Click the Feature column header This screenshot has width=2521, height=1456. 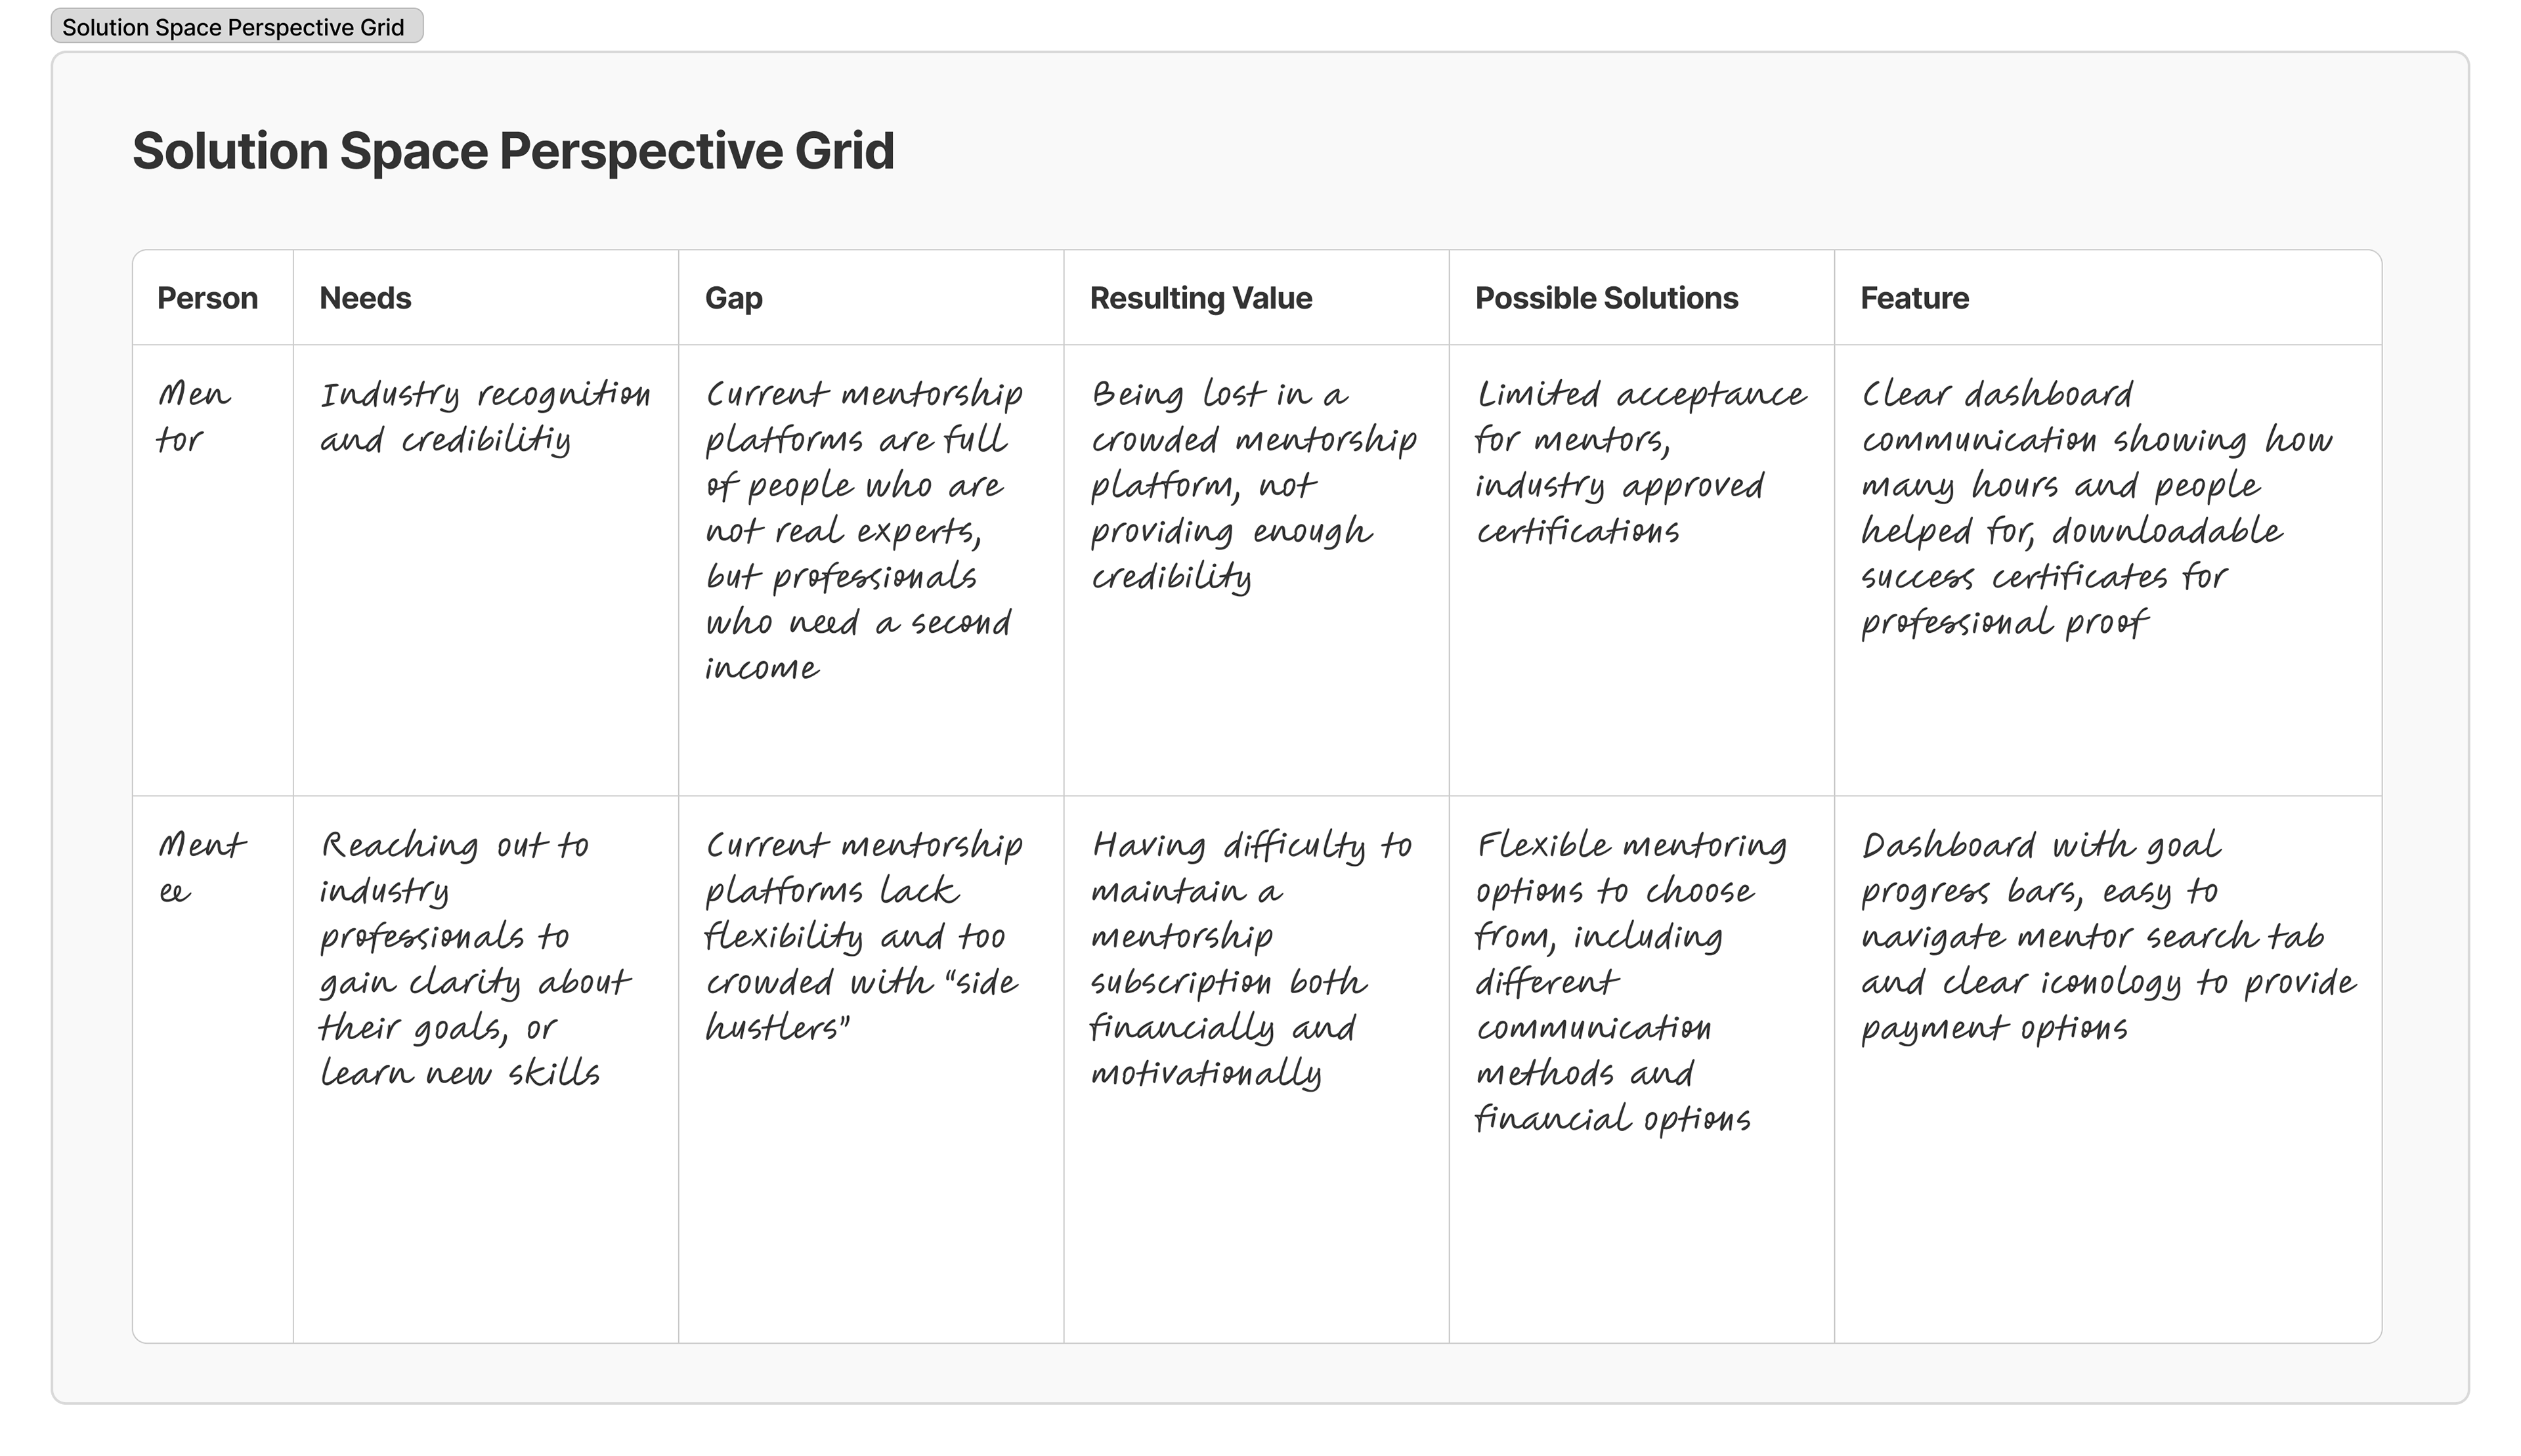coord(1914,298)
